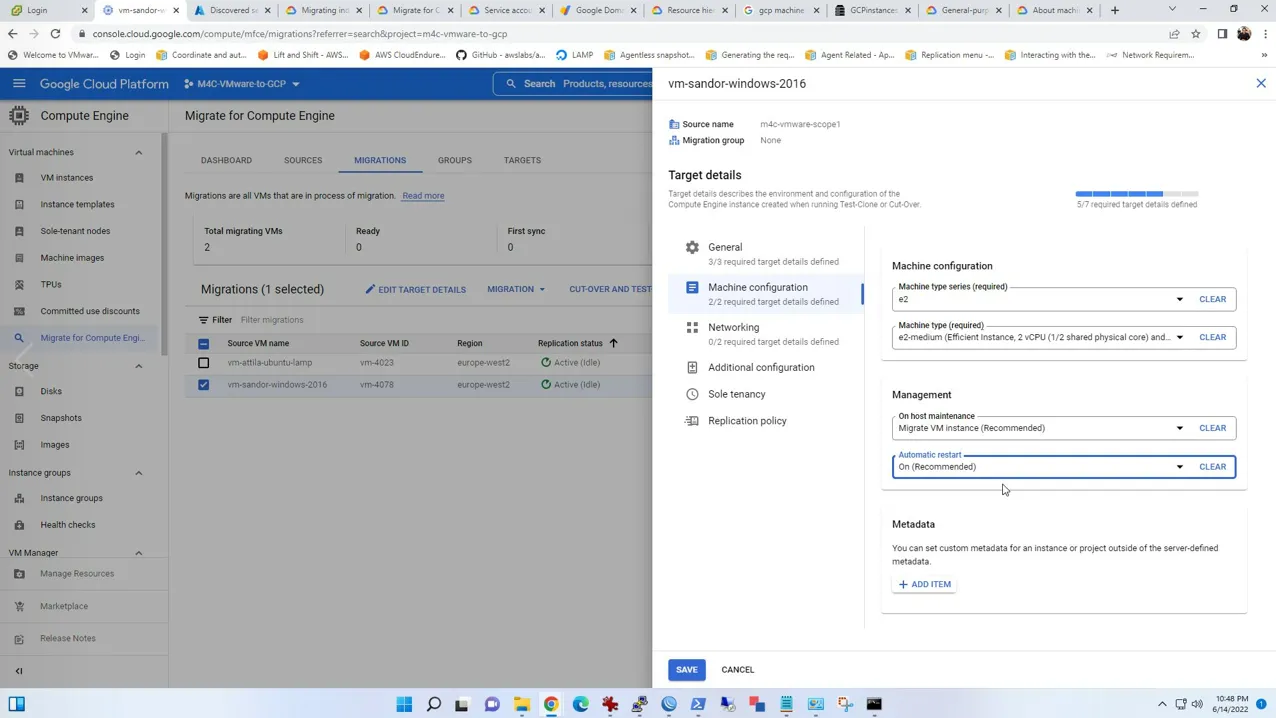The width and height of the screenshot is (1276, 718).
Task: Open Windows taskbar search
Action: pos(434,704)
